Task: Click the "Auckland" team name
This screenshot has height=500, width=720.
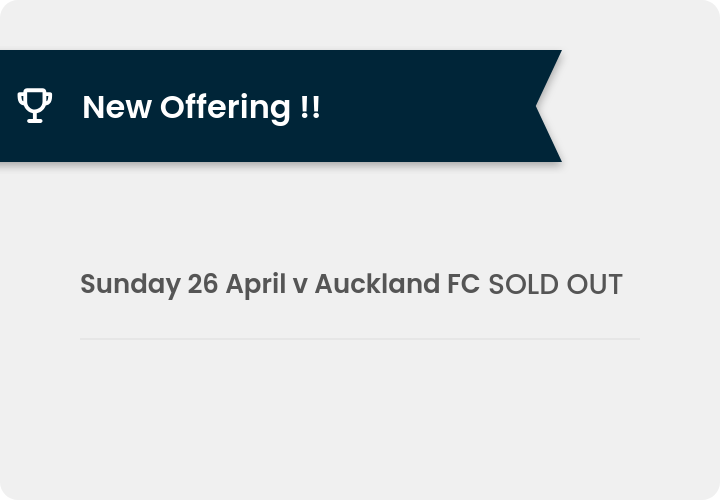Action: click(377, 283)
